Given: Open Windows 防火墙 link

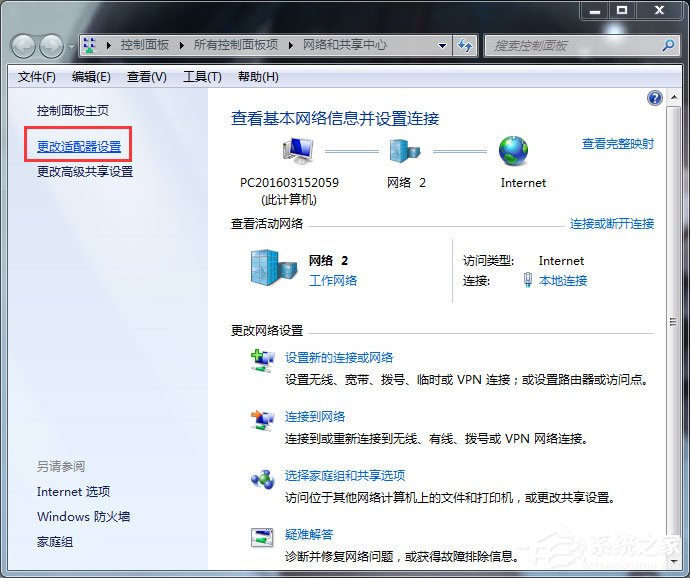Looking at the screenshot, I should [84, 516].
